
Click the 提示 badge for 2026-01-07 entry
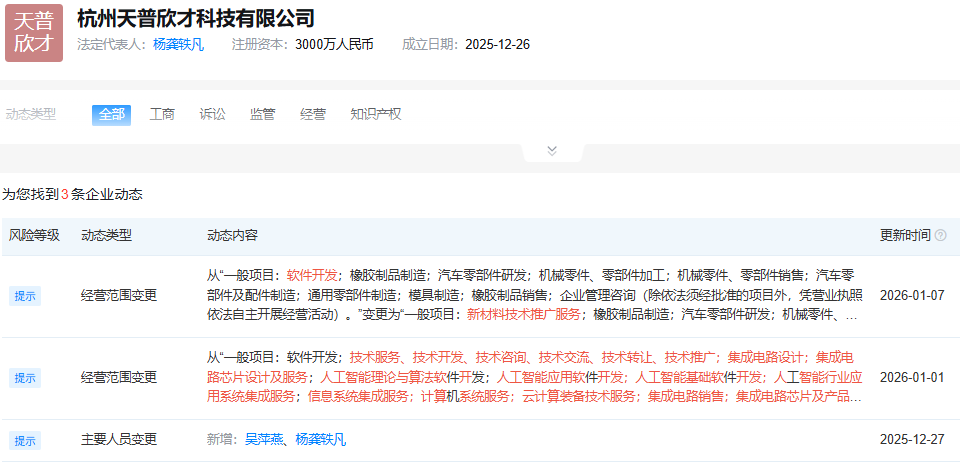(24, 296)
